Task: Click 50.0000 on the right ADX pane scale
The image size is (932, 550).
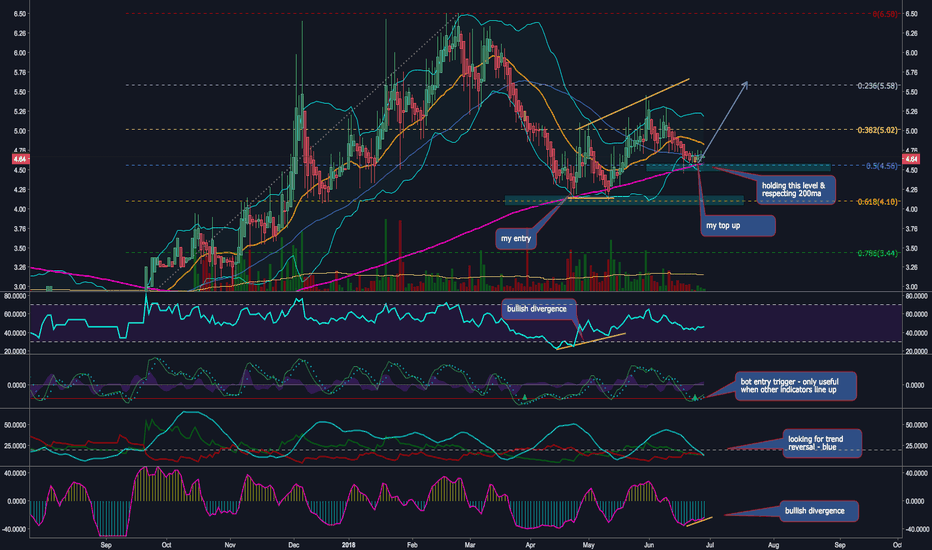Action: click(915, 425)
